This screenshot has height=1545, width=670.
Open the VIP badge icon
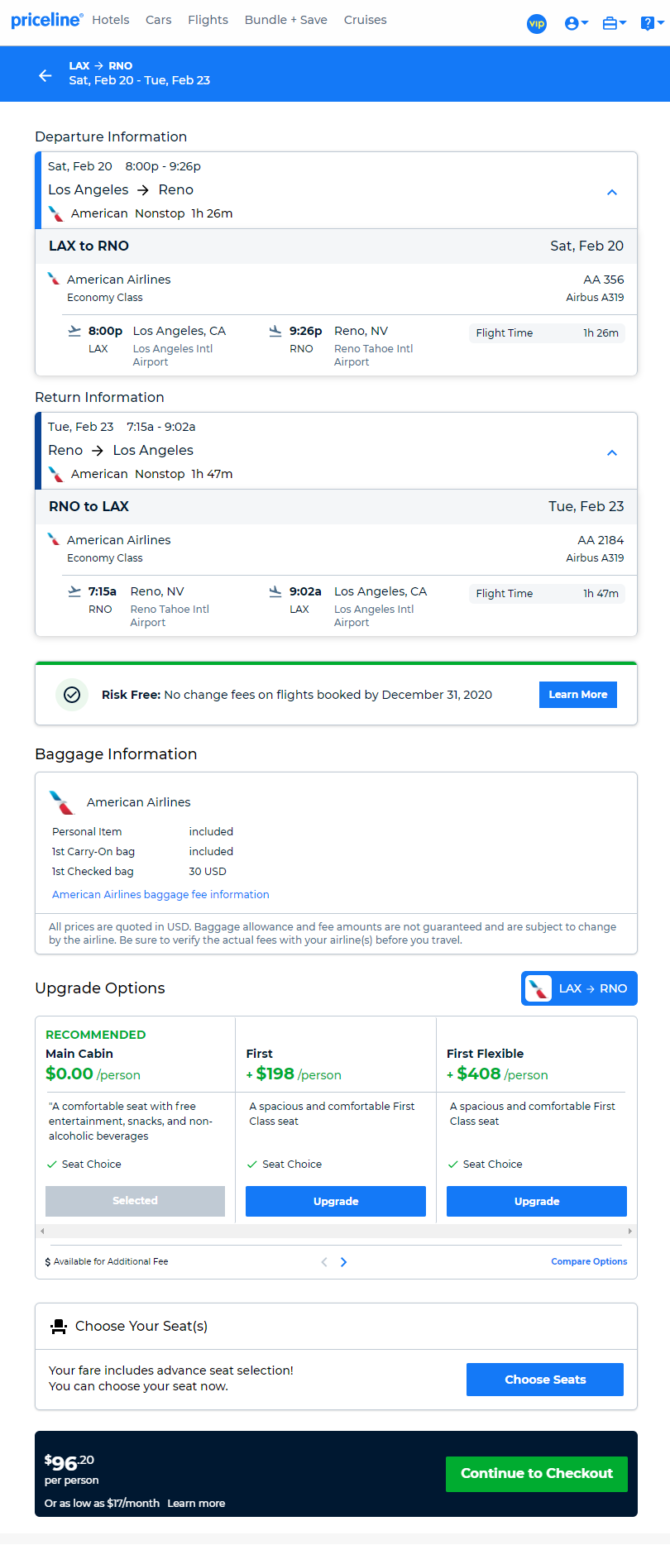pos(537,23)
